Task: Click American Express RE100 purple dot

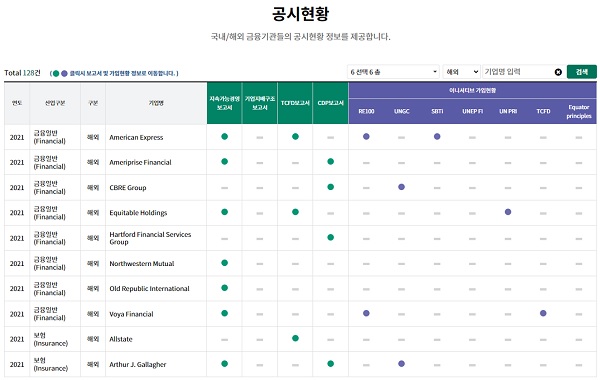Action: (x=366, y=137)
